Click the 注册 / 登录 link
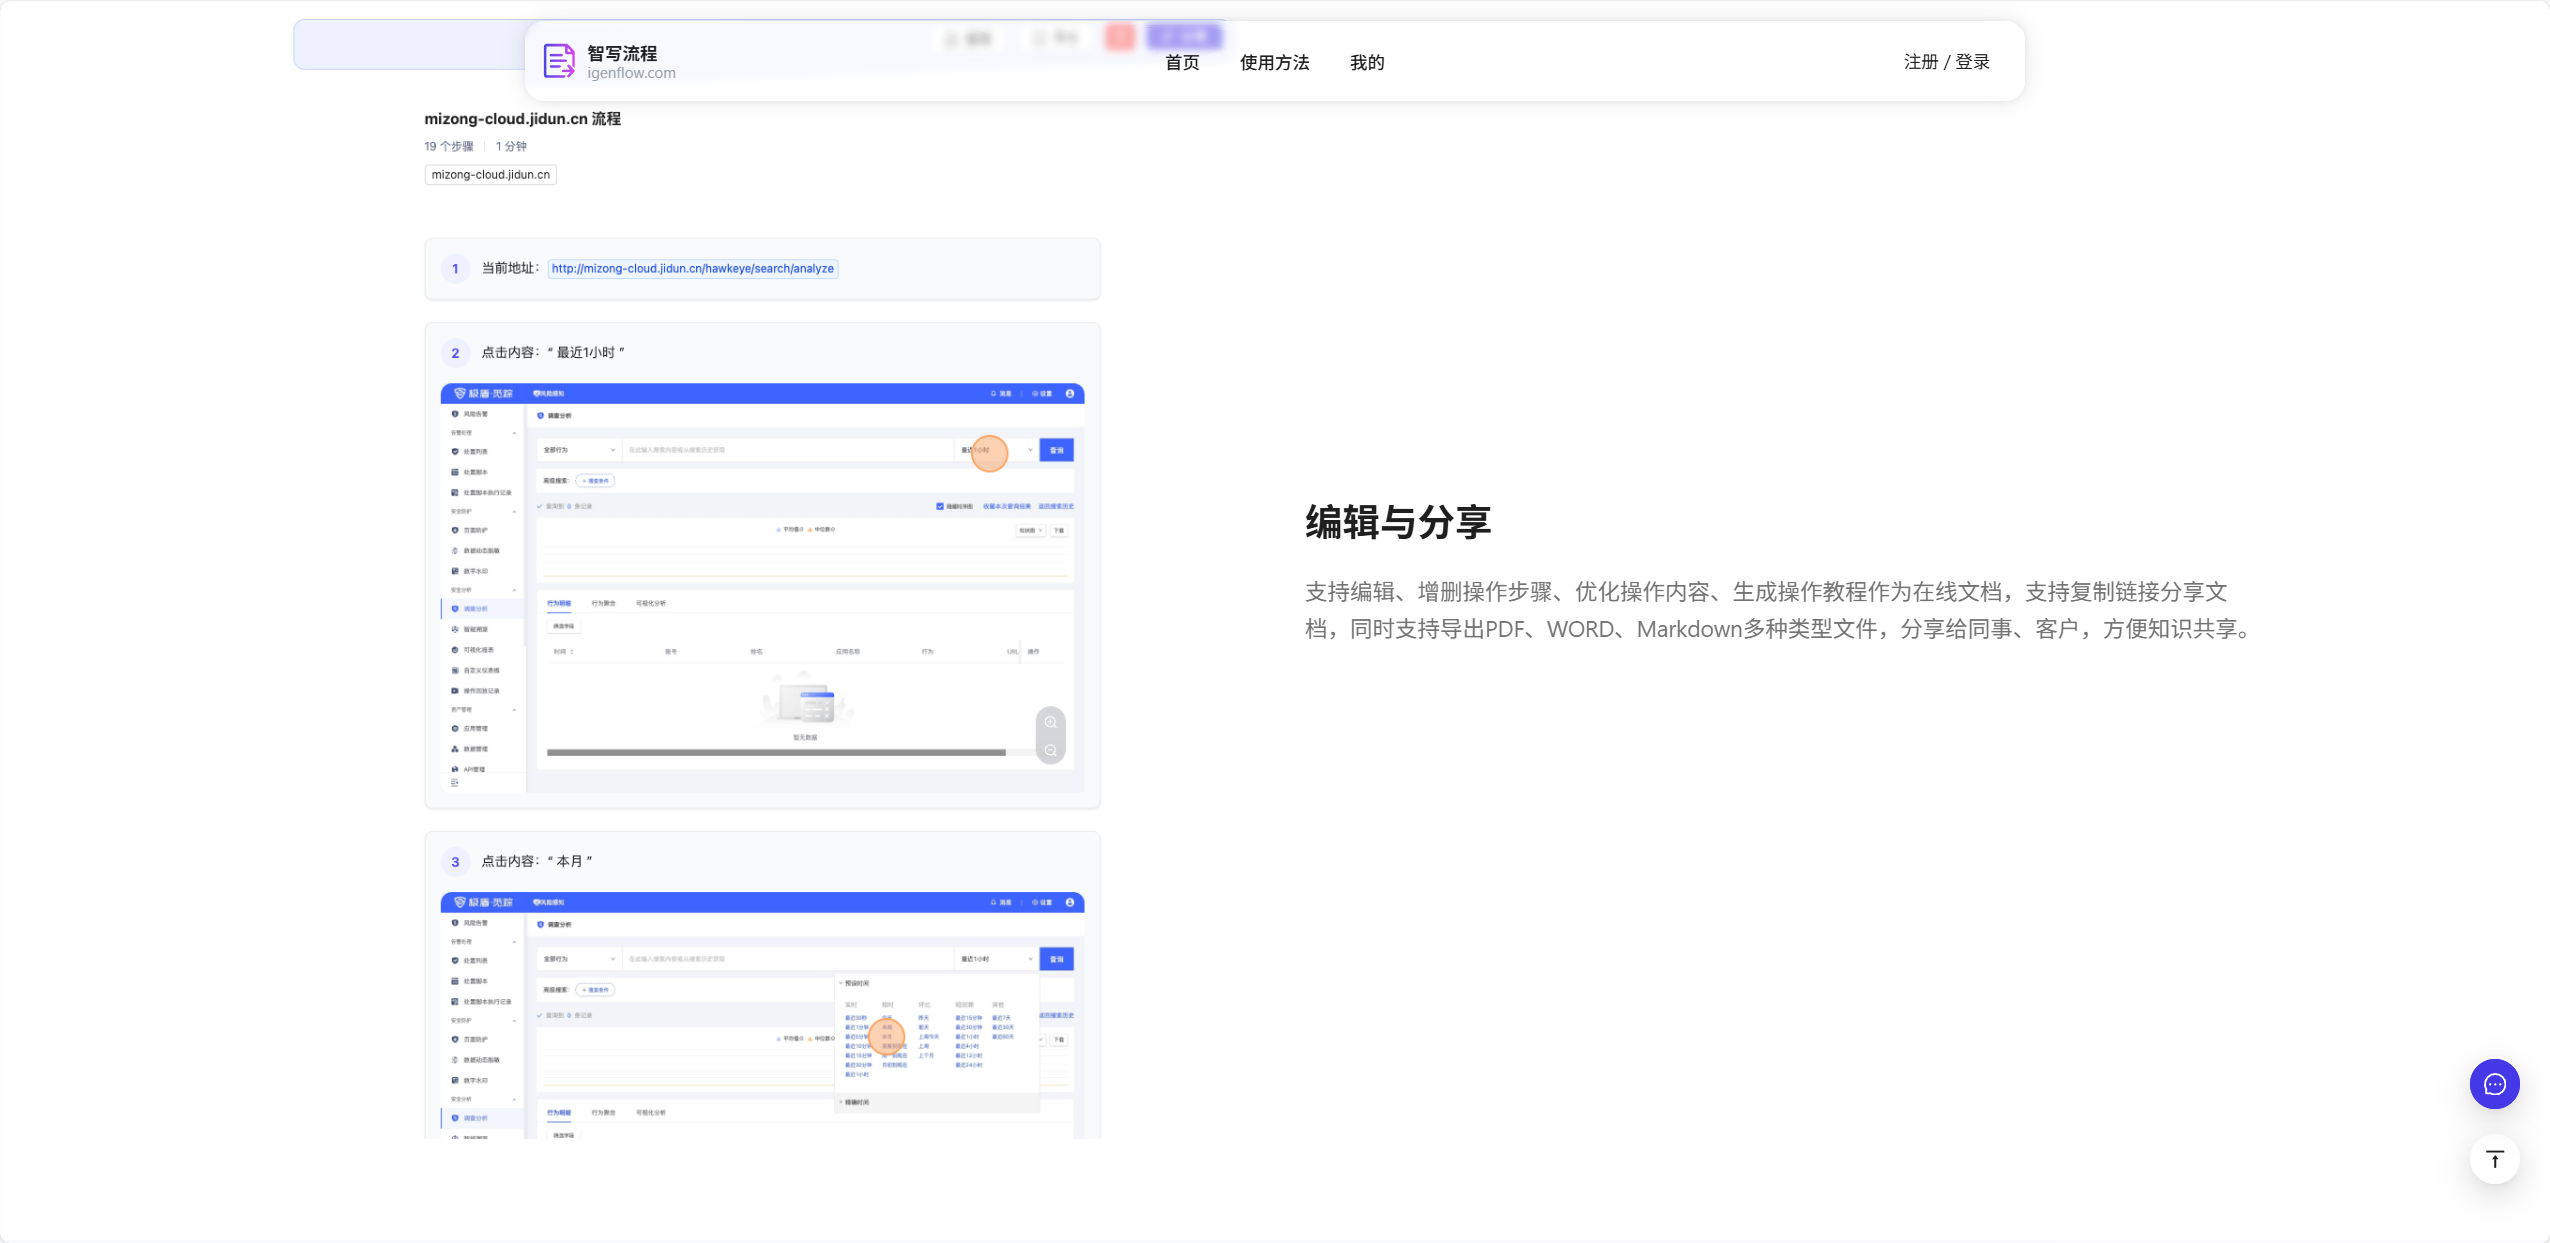 (1946, 62)
